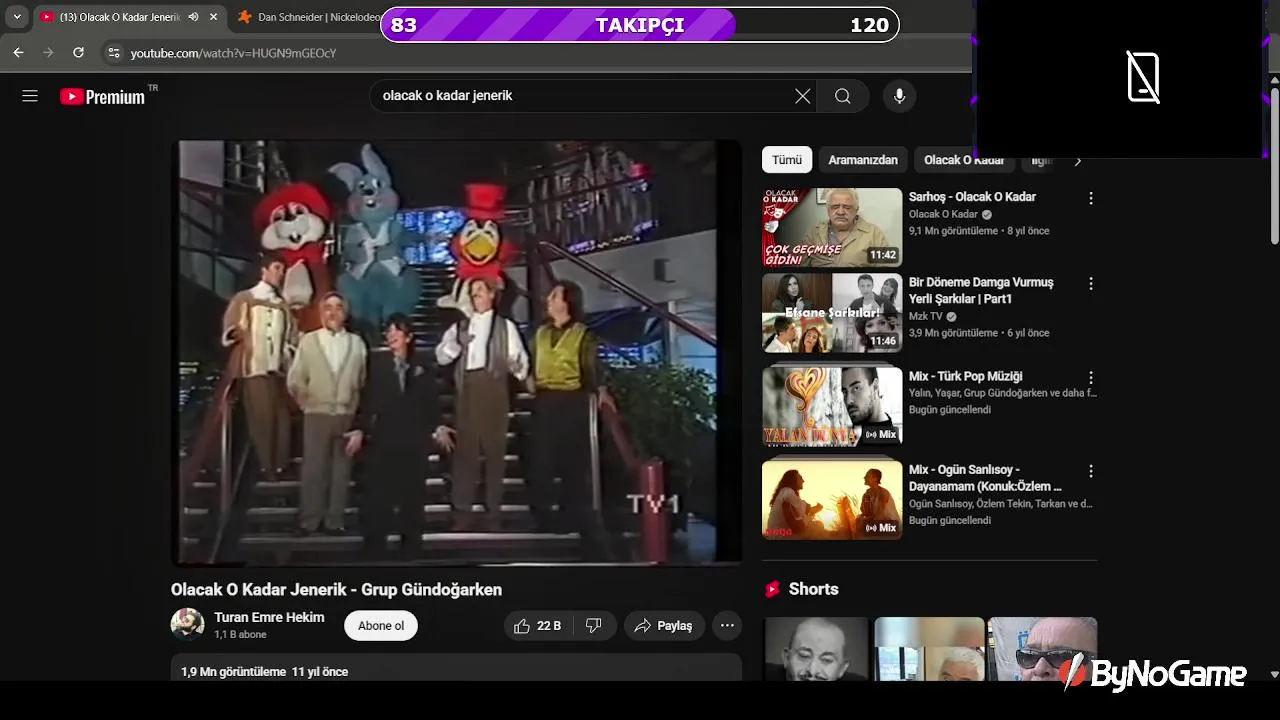This screenshot has width=1280, height=720.
Task: Clear the search box with X icon
Action: pyautogui.click(x=802, y=96)
